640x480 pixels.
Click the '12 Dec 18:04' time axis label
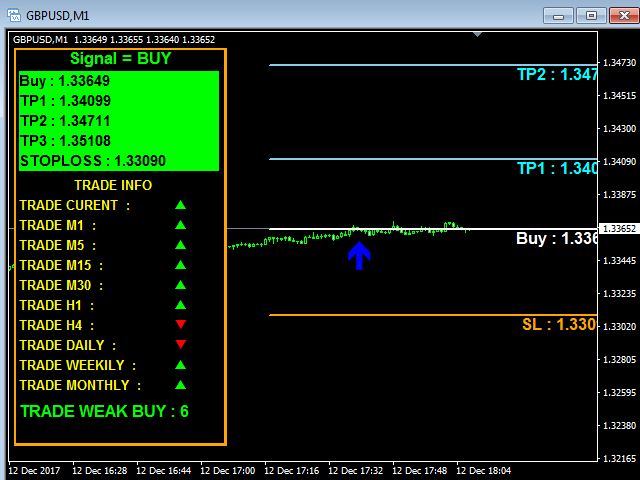point(483,471)
